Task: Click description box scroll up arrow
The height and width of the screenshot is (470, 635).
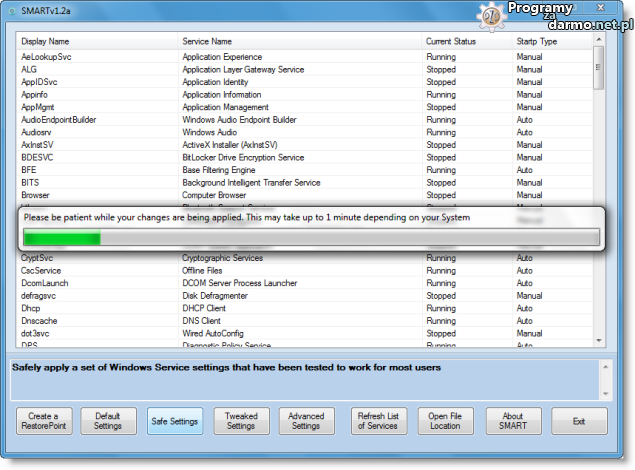Action: tap(606, 367)
